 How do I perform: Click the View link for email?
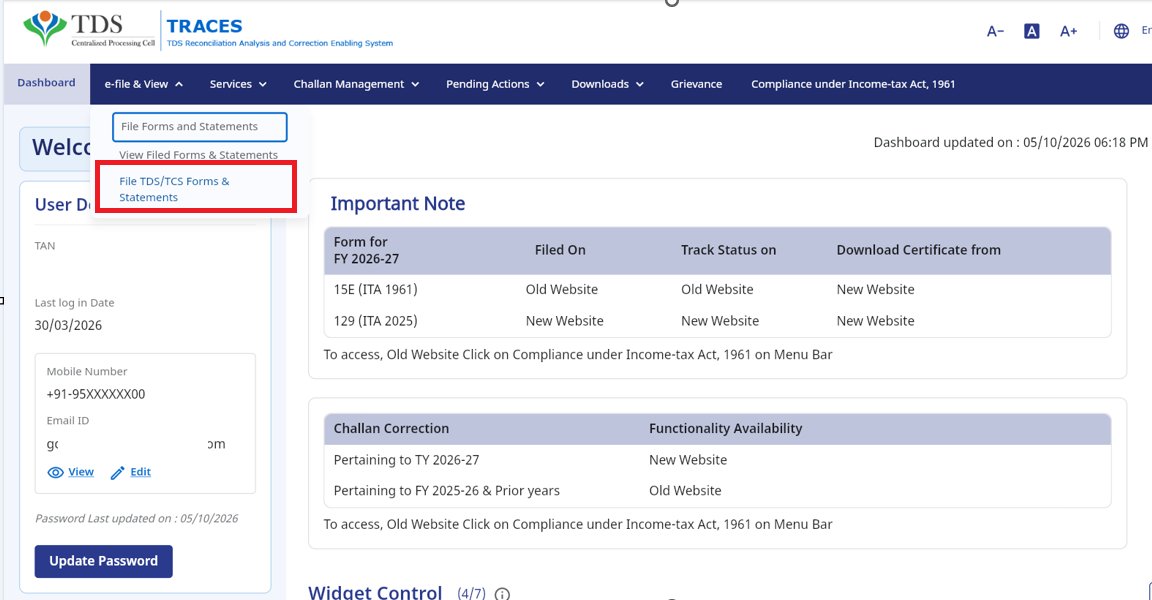(81, 471)
